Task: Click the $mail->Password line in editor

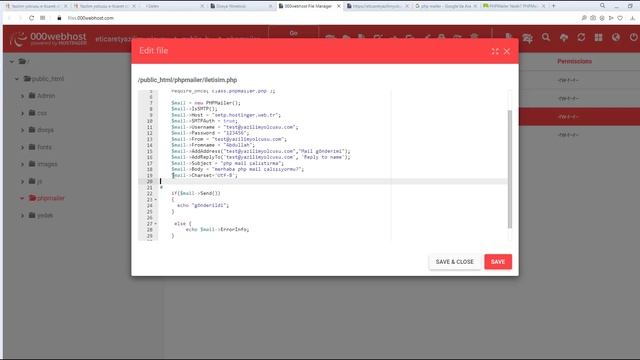Action: tap(210, 133)
